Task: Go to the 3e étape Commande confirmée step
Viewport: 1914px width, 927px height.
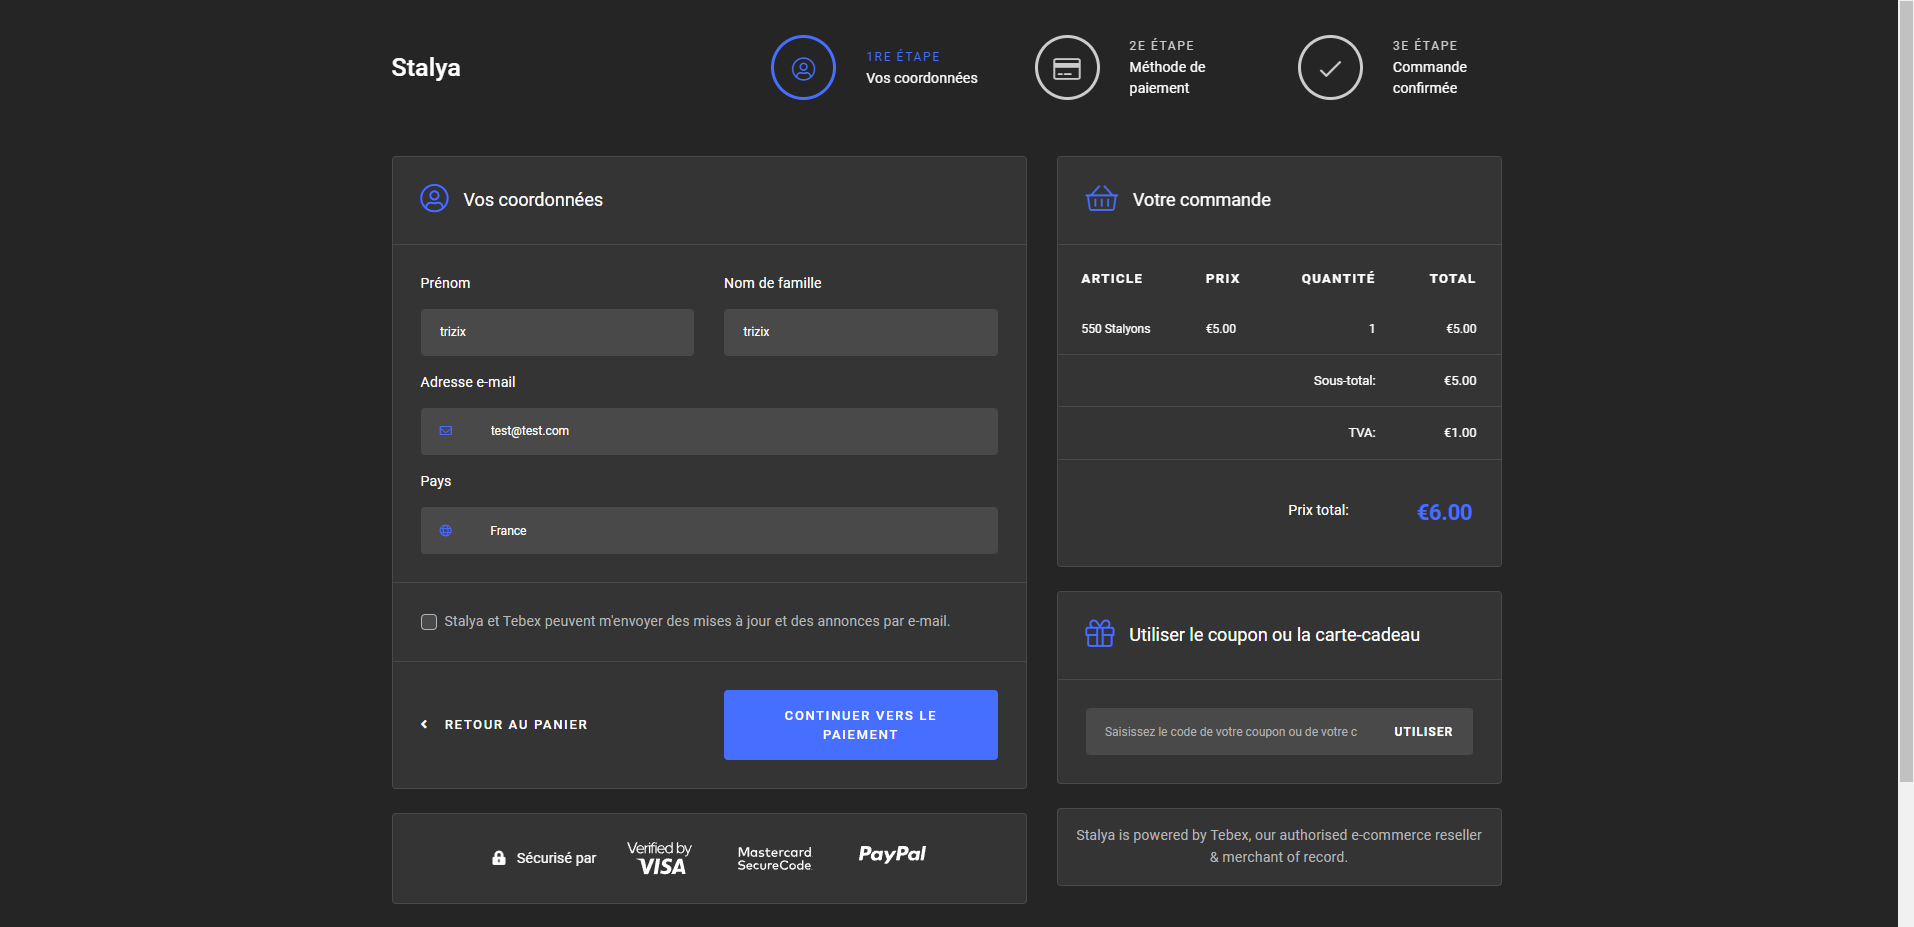Action: coord(1384,68)
